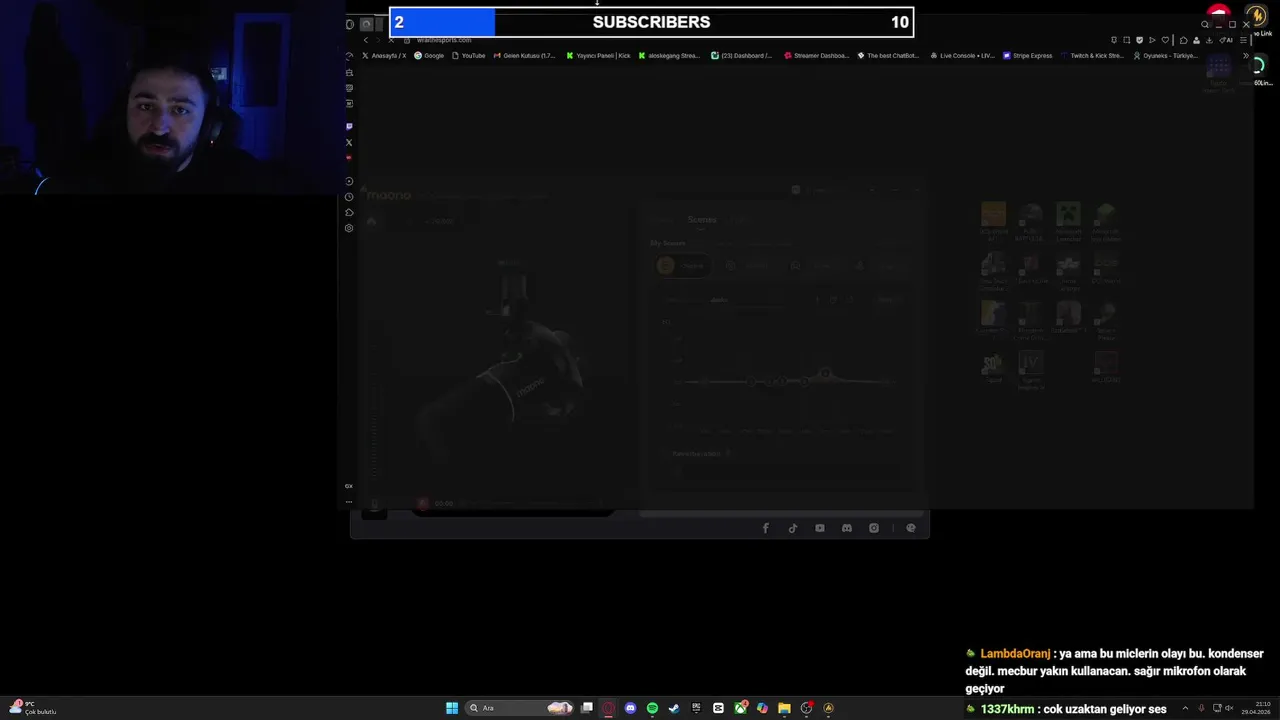Open the Google bookmark
Viewport: 1280px width, 720px height.
pos(429,56)
